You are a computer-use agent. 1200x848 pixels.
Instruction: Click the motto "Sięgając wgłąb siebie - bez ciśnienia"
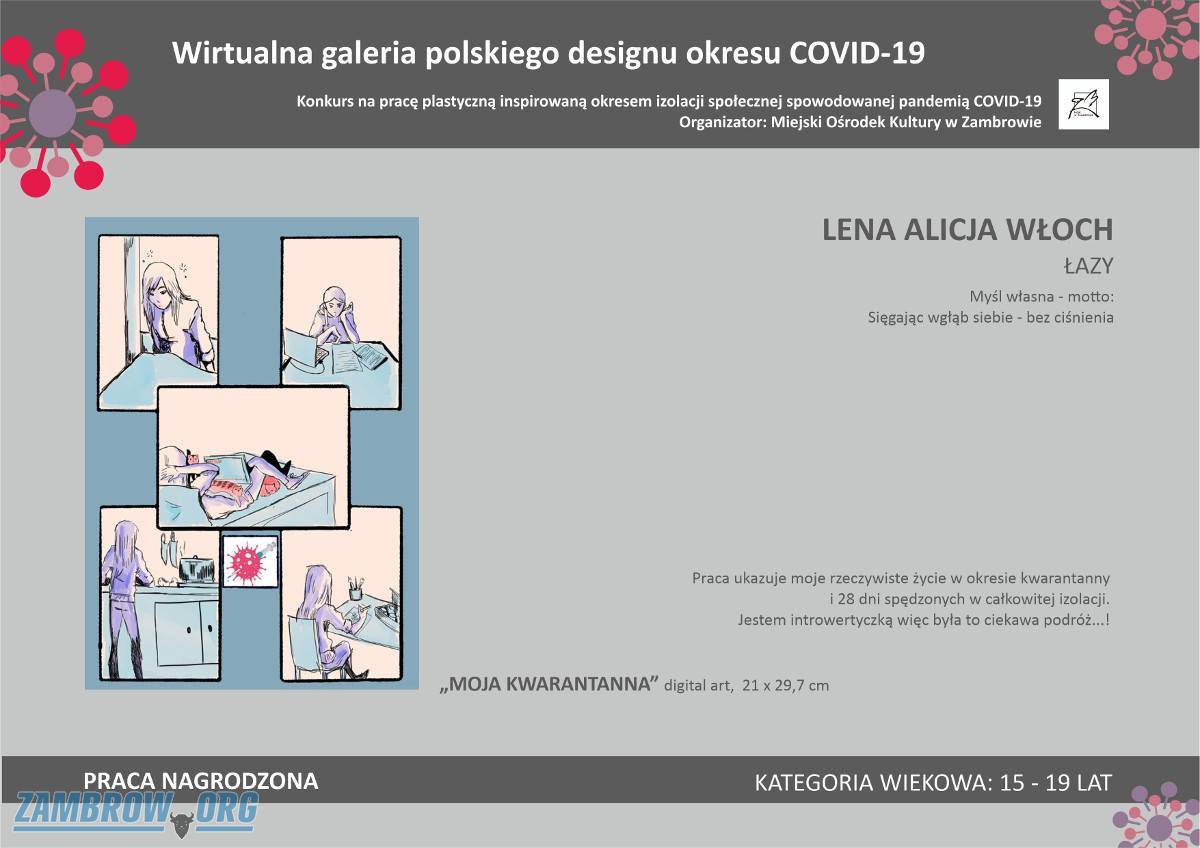pos(990,318)
